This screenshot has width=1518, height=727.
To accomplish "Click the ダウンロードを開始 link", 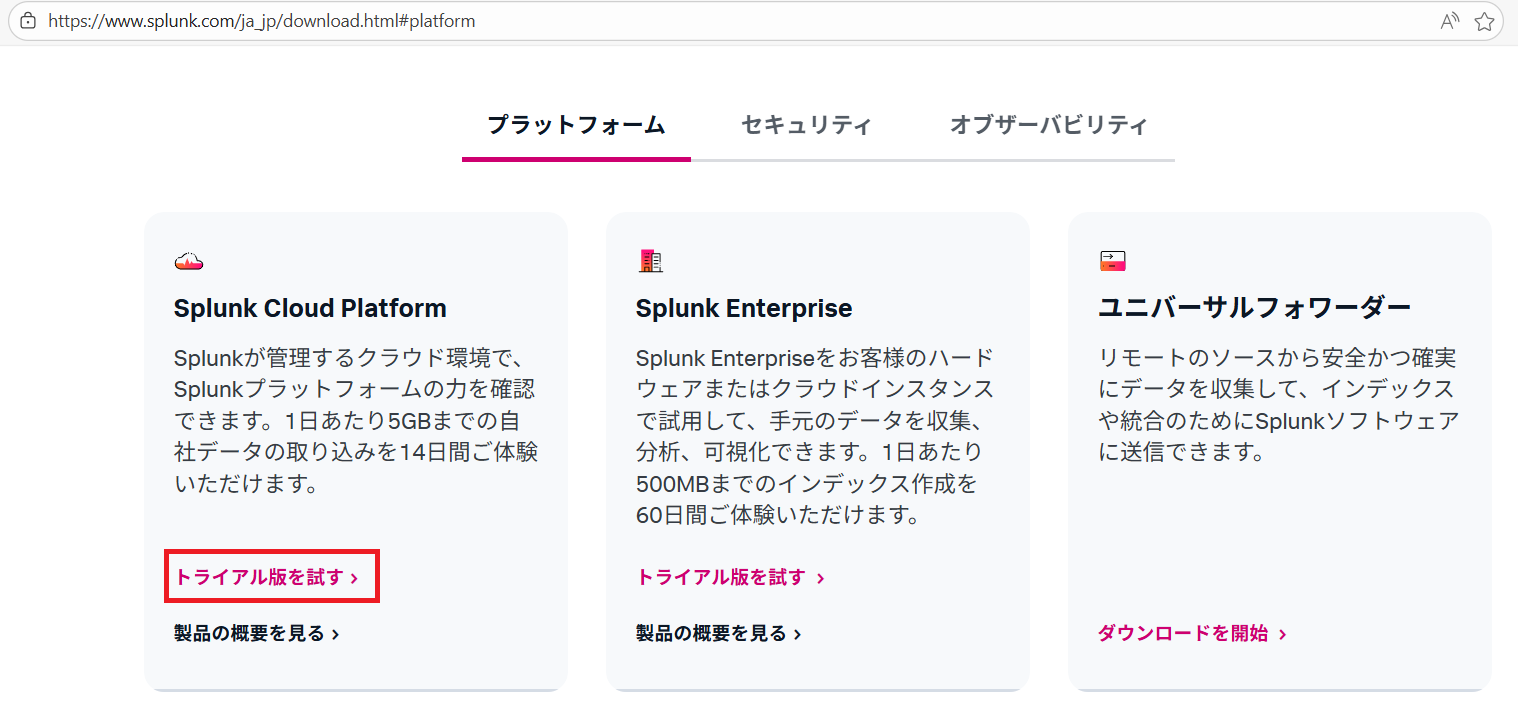I will pyautogui.click(x=1191, y=633).
